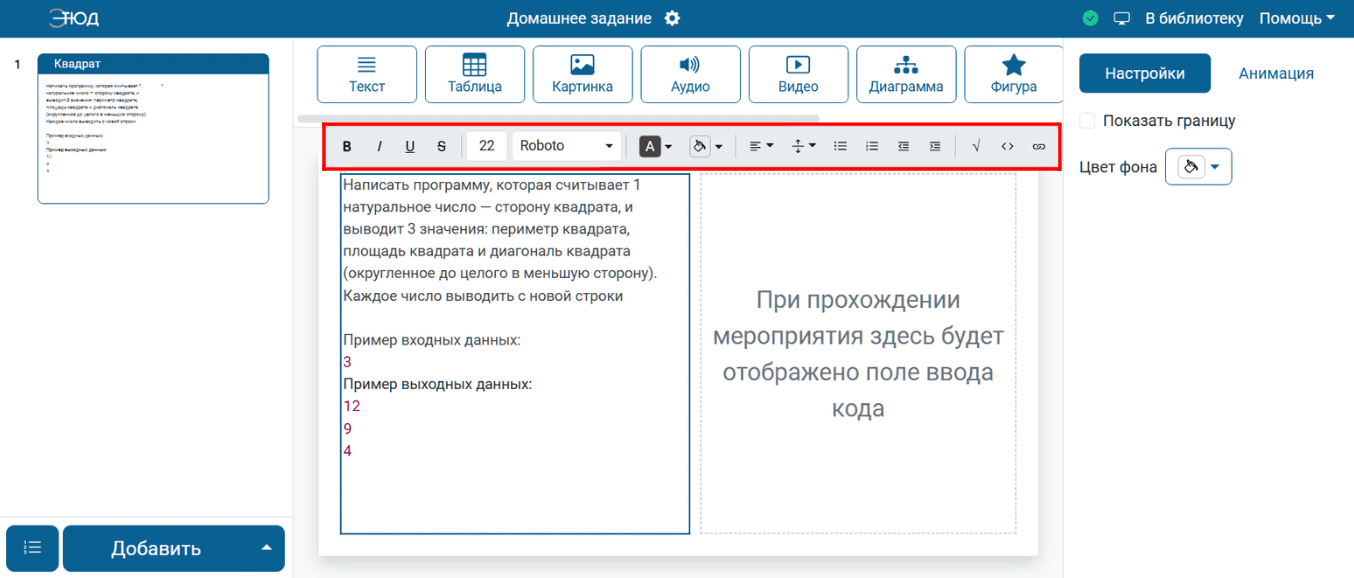Toggle underline formatting
Screen dimensions: 1354x578
(x=410, y=146)
